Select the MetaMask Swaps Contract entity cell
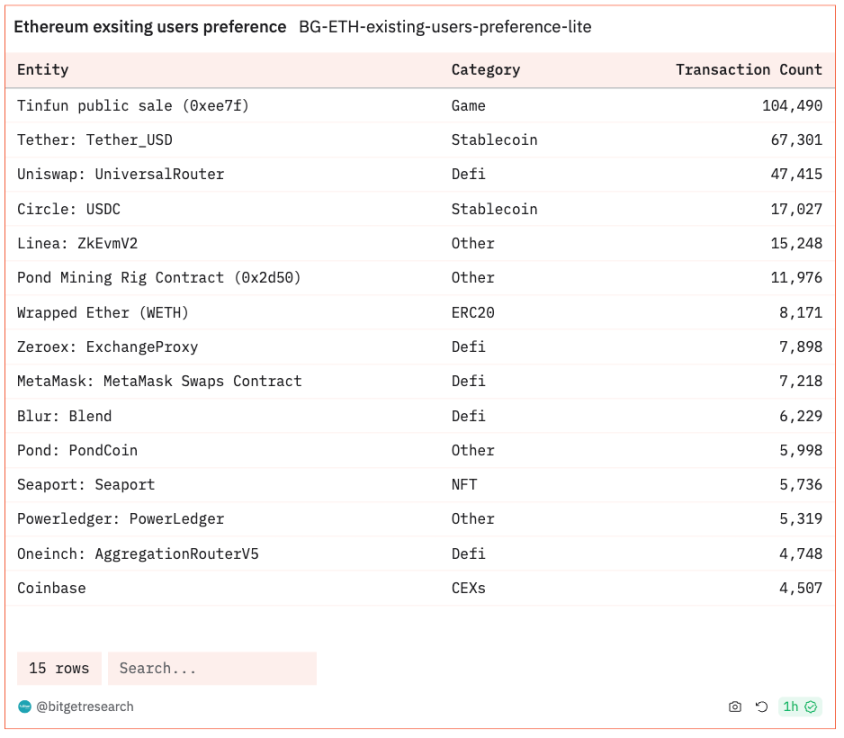The image size is (844, 738). (159, 381)
